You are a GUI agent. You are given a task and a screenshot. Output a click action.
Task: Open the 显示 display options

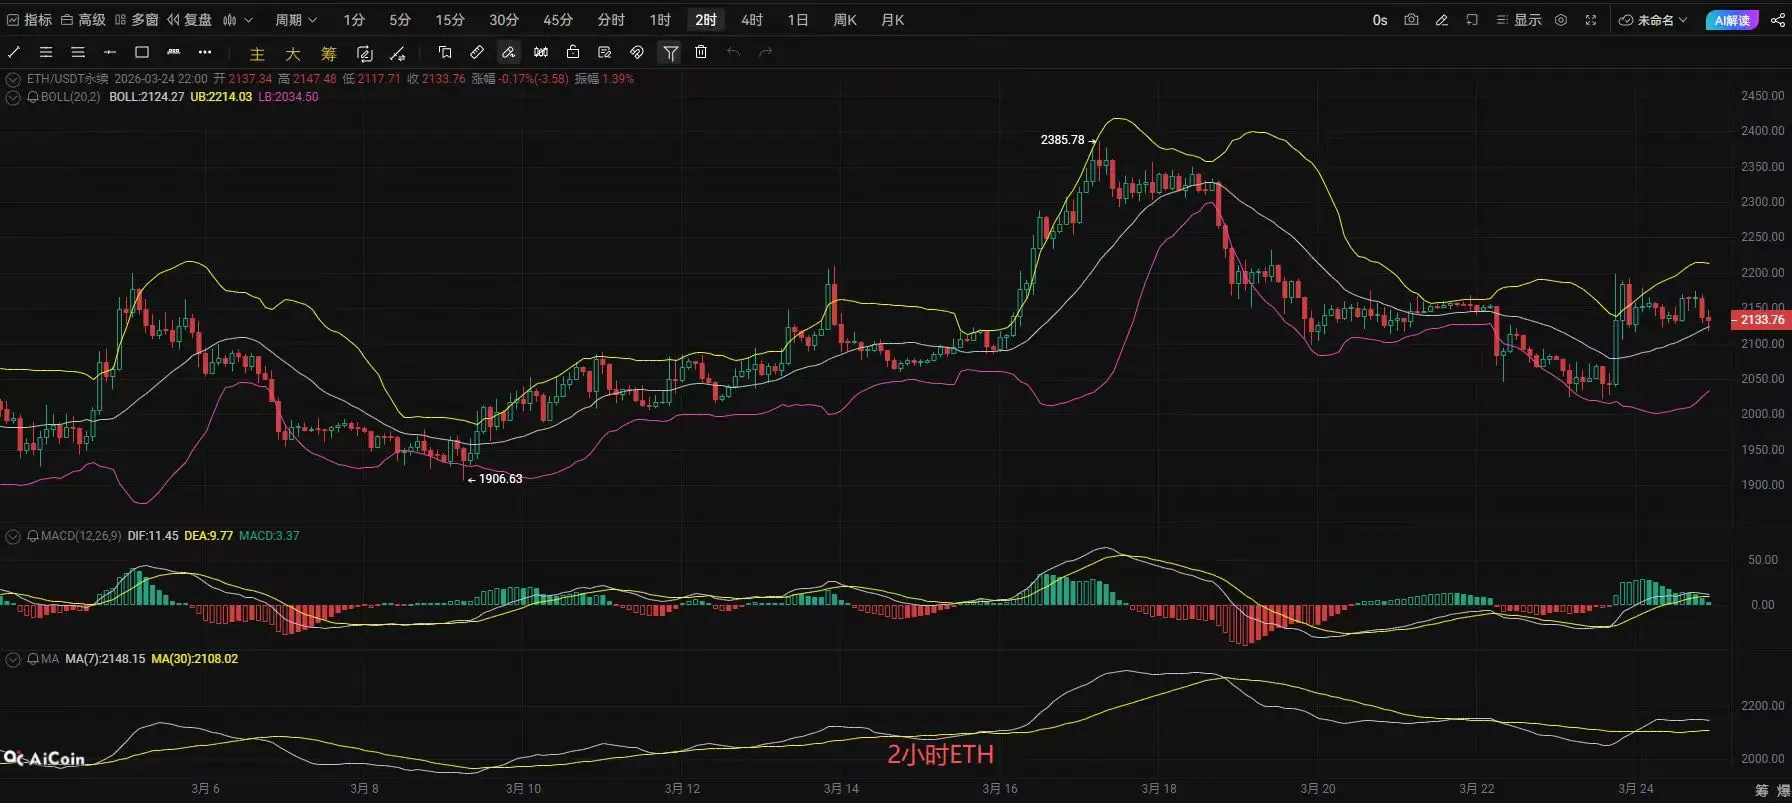point(1519,20)
